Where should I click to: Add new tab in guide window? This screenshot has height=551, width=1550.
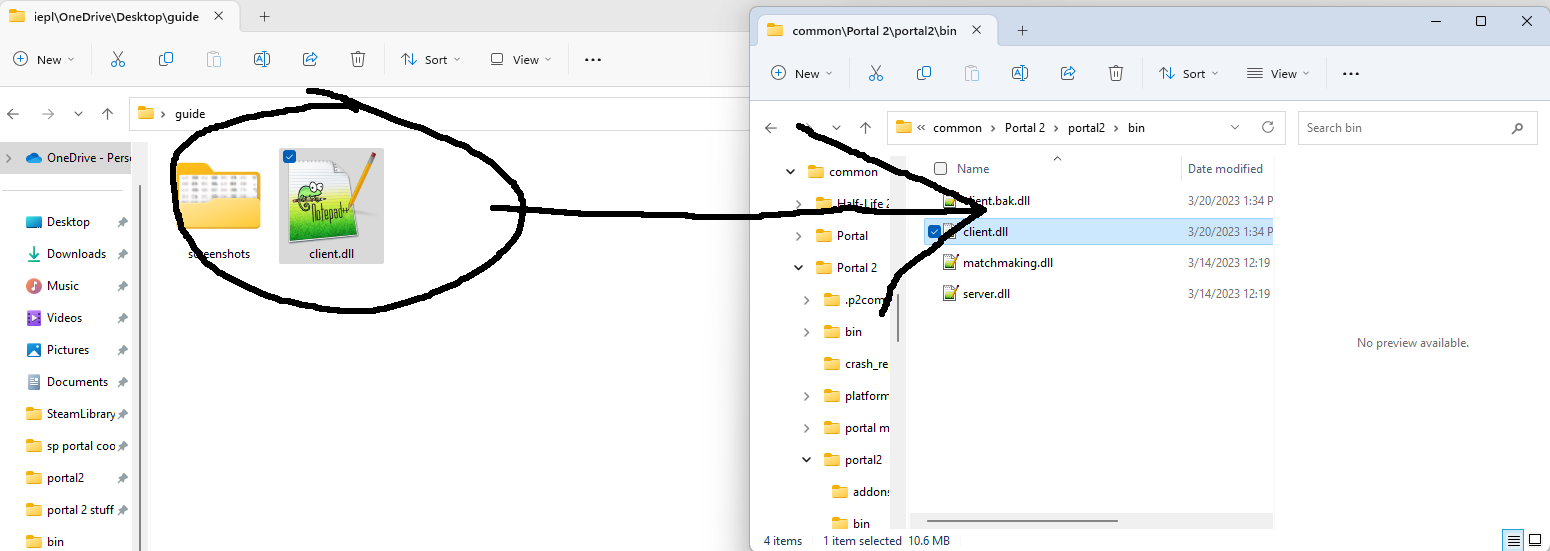click(264, 17)
